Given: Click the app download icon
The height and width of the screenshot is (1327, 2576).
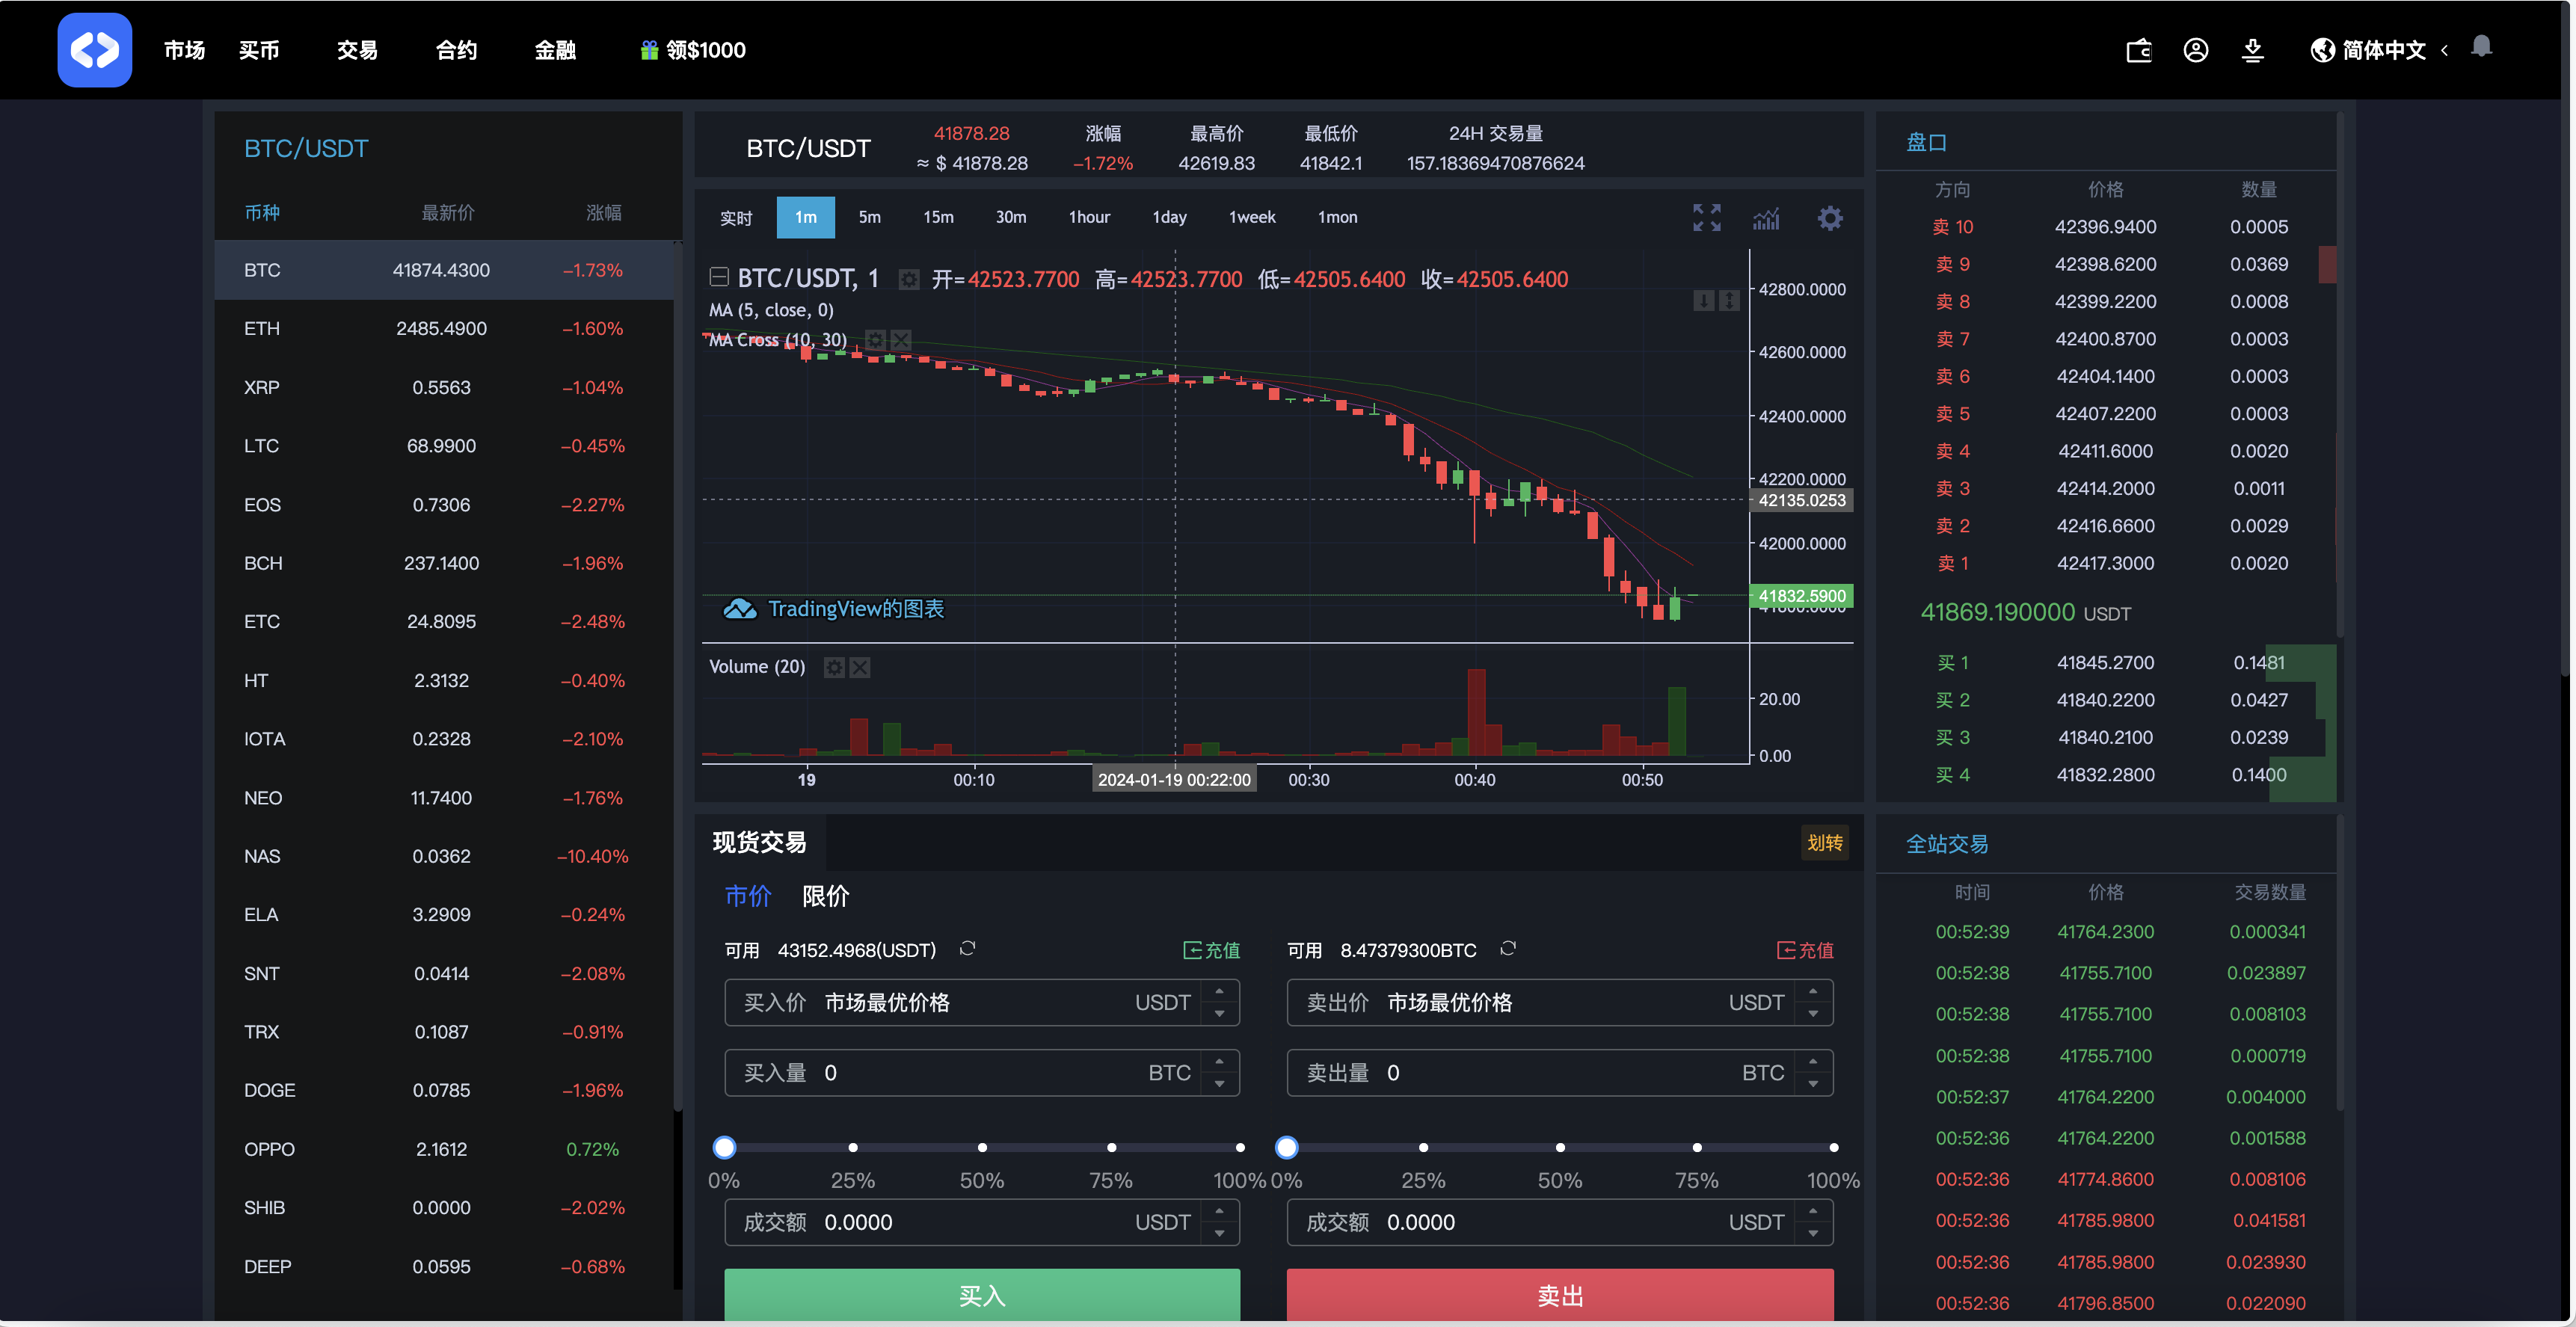Looking at the screenshot, I should 2252,50.
